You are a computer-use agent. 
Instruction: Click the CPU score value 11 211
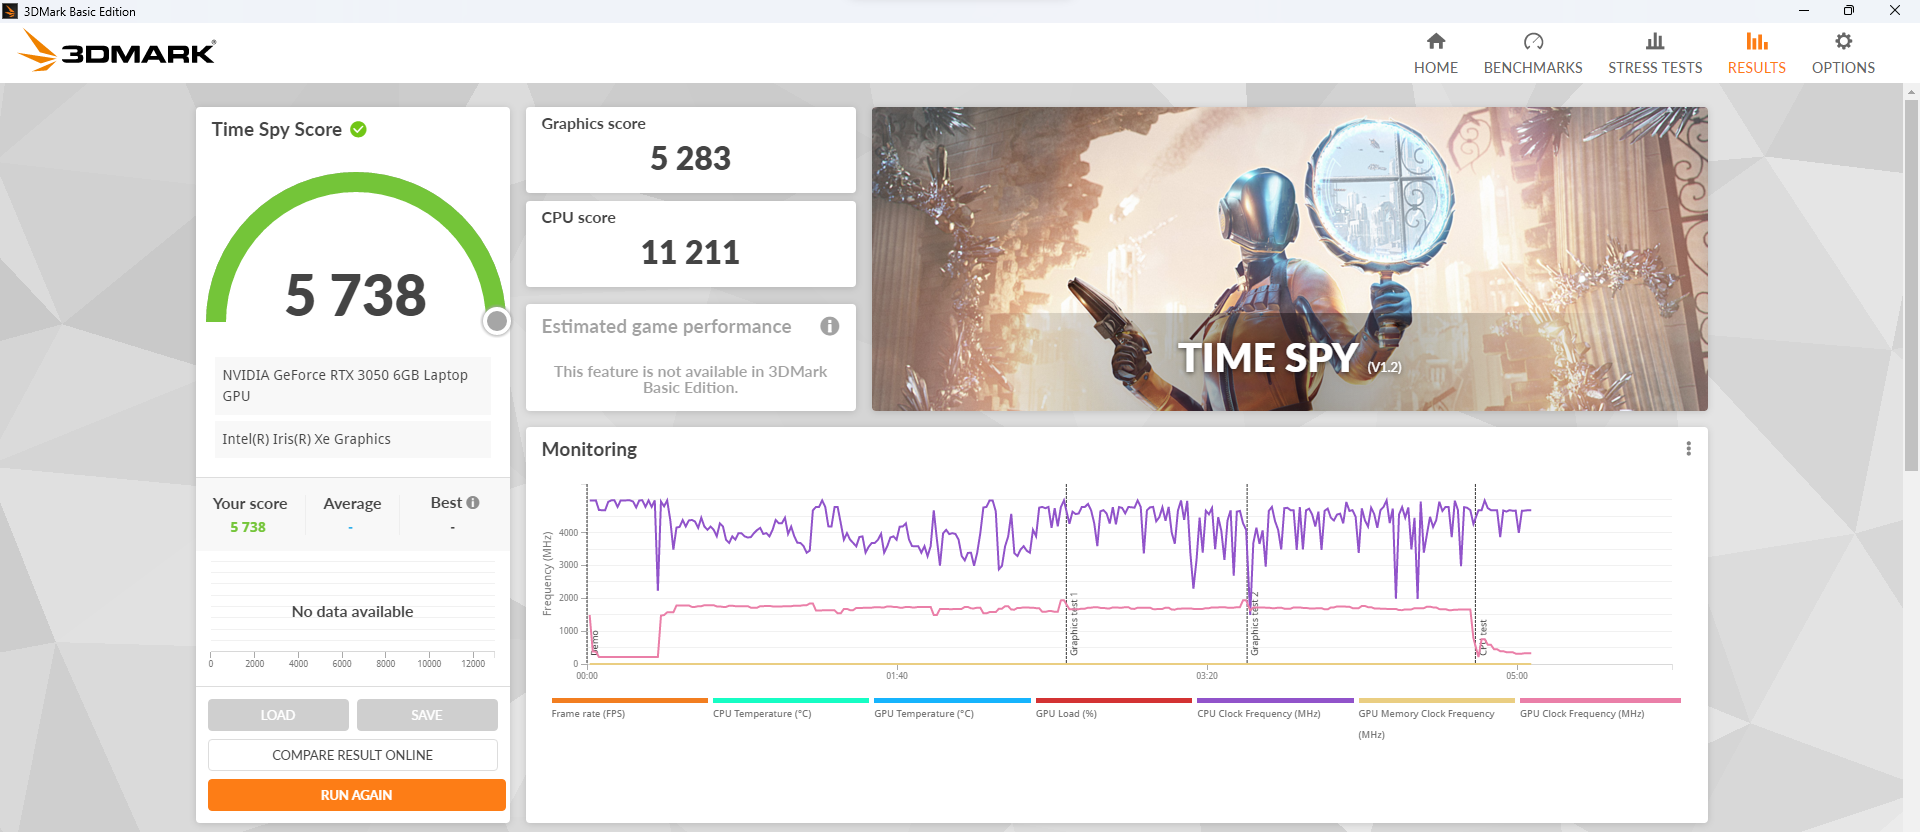tap(691, 252)
